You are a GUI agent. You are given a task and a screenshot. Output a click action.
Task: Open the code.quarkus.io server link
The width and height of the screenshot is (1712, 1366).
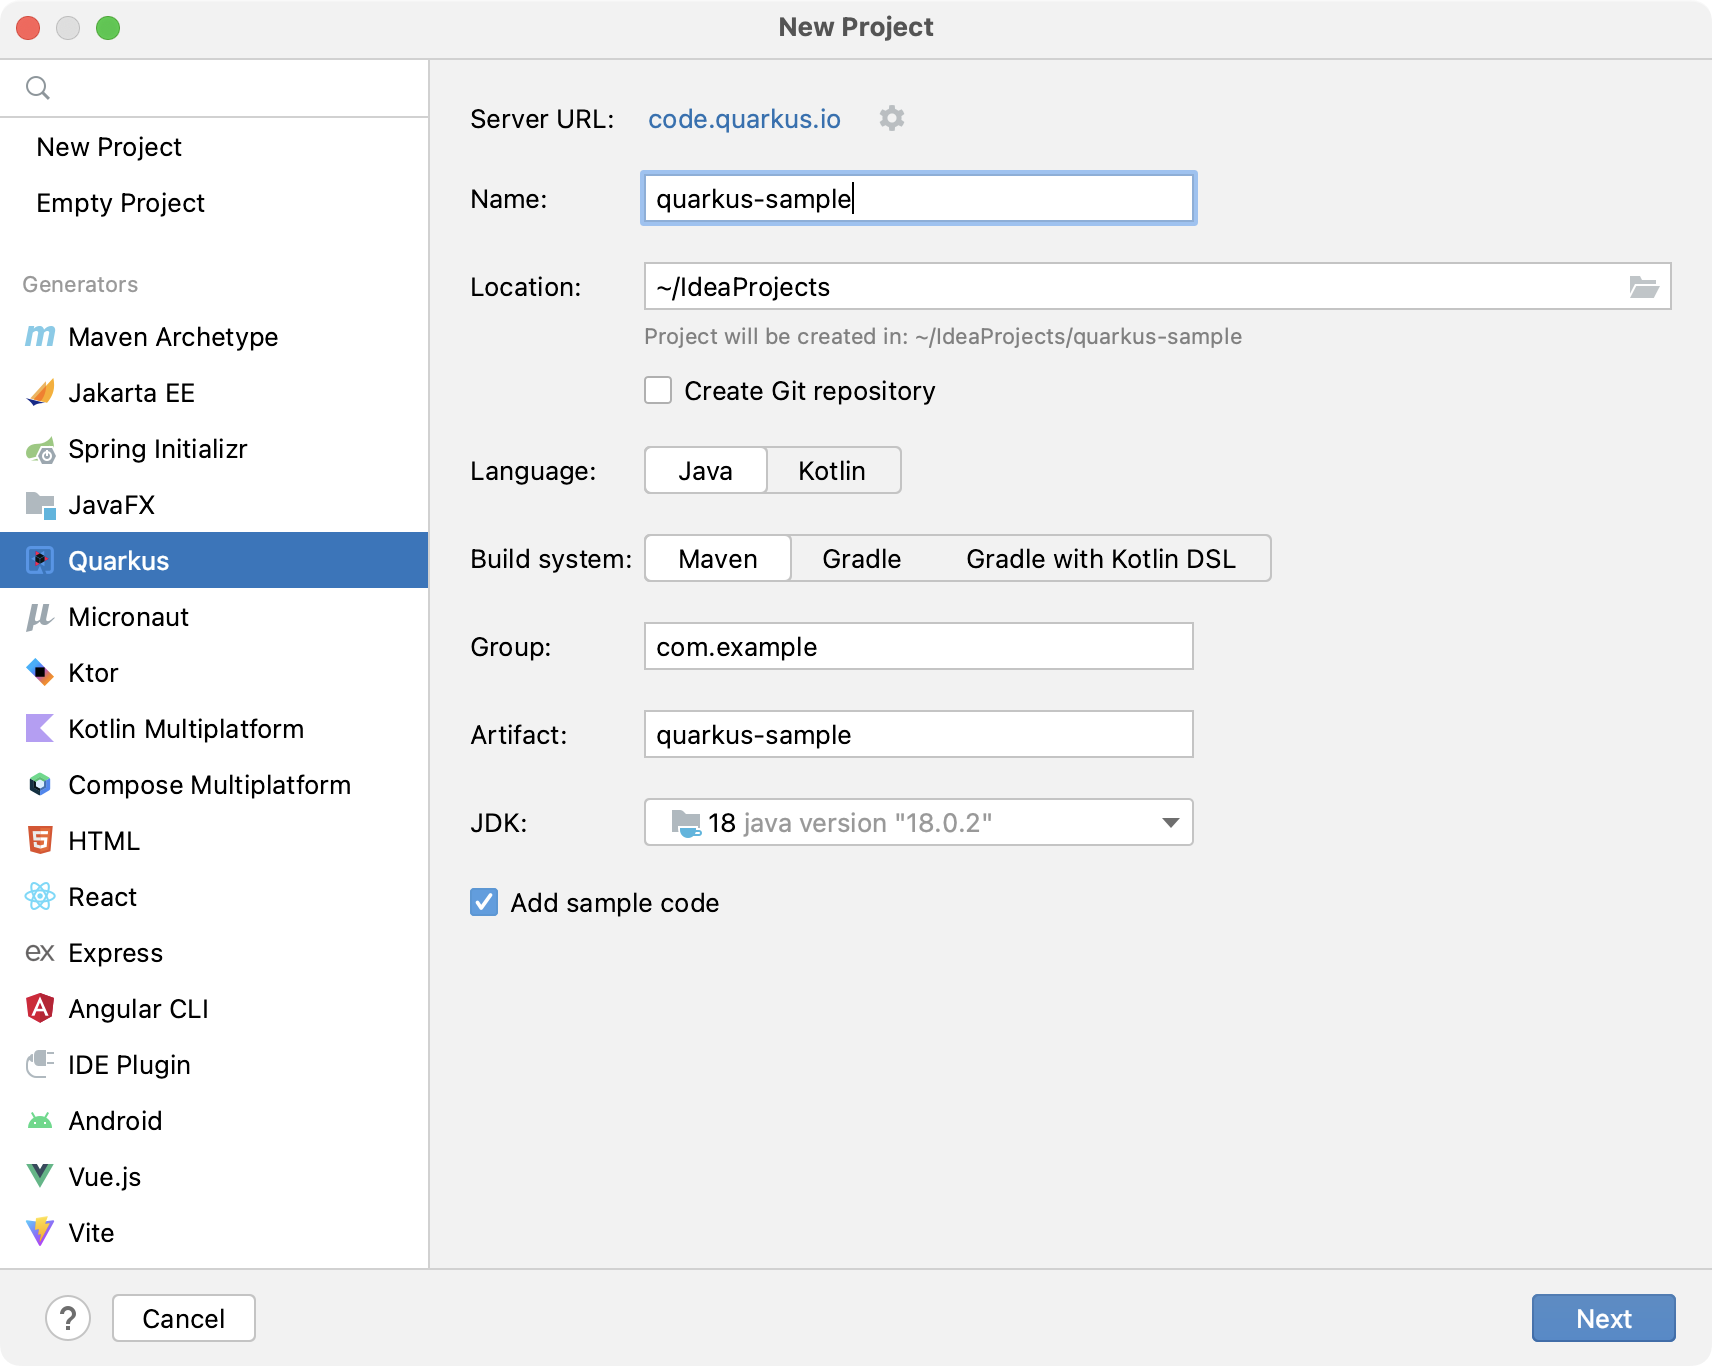pos(744,119)
